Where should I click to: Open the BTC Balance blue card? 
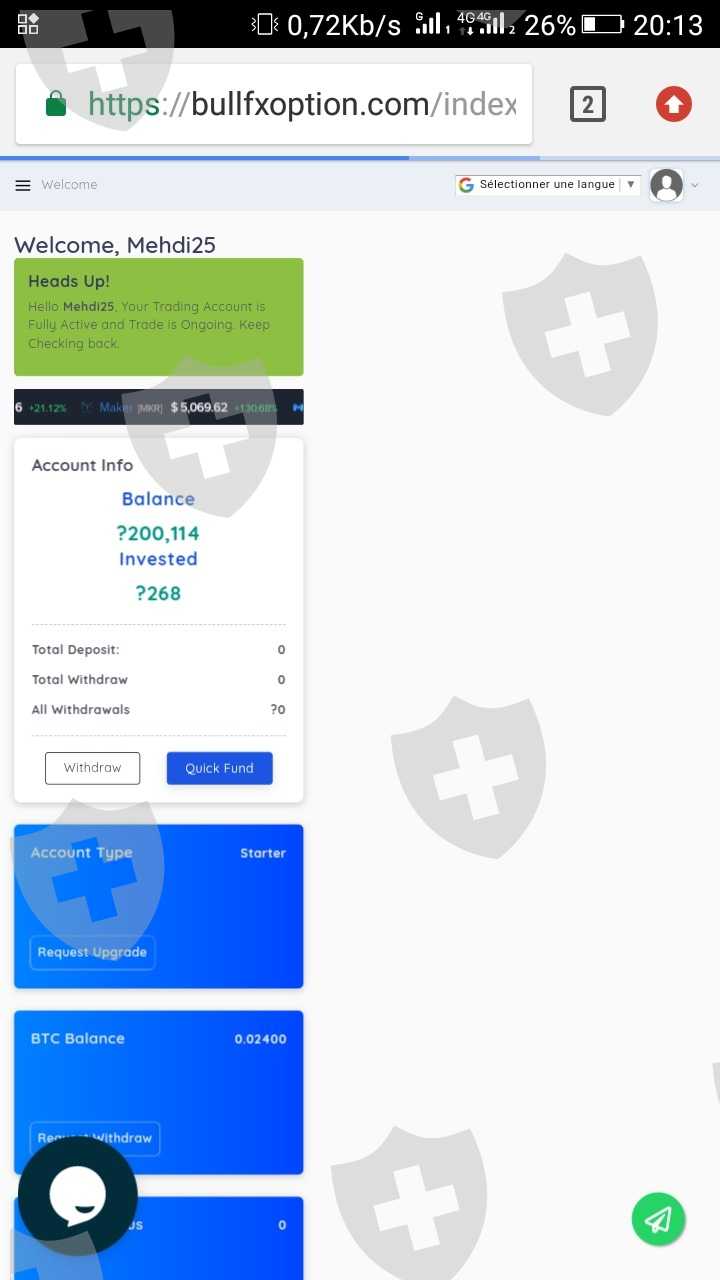159,1092
